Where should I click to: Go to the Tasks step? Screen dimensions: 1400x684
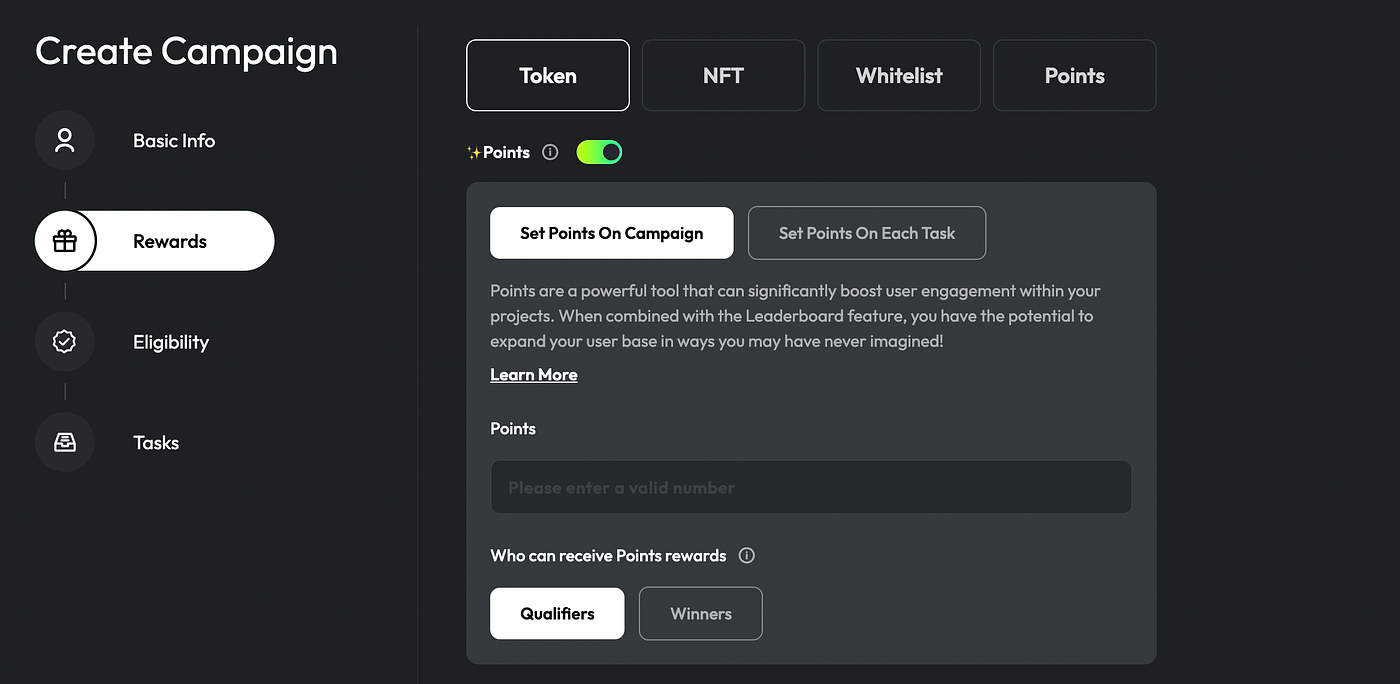pos(156,443)
